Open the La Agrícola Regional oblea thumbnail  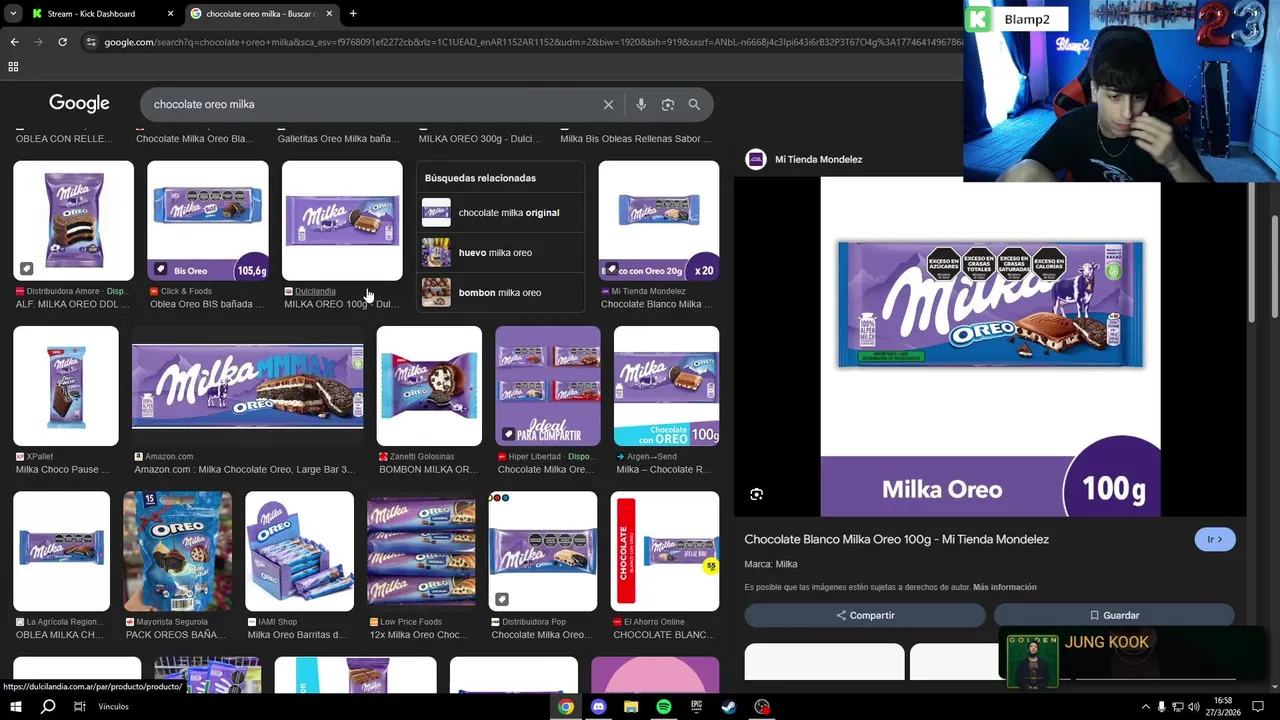(x=61, y=551)
